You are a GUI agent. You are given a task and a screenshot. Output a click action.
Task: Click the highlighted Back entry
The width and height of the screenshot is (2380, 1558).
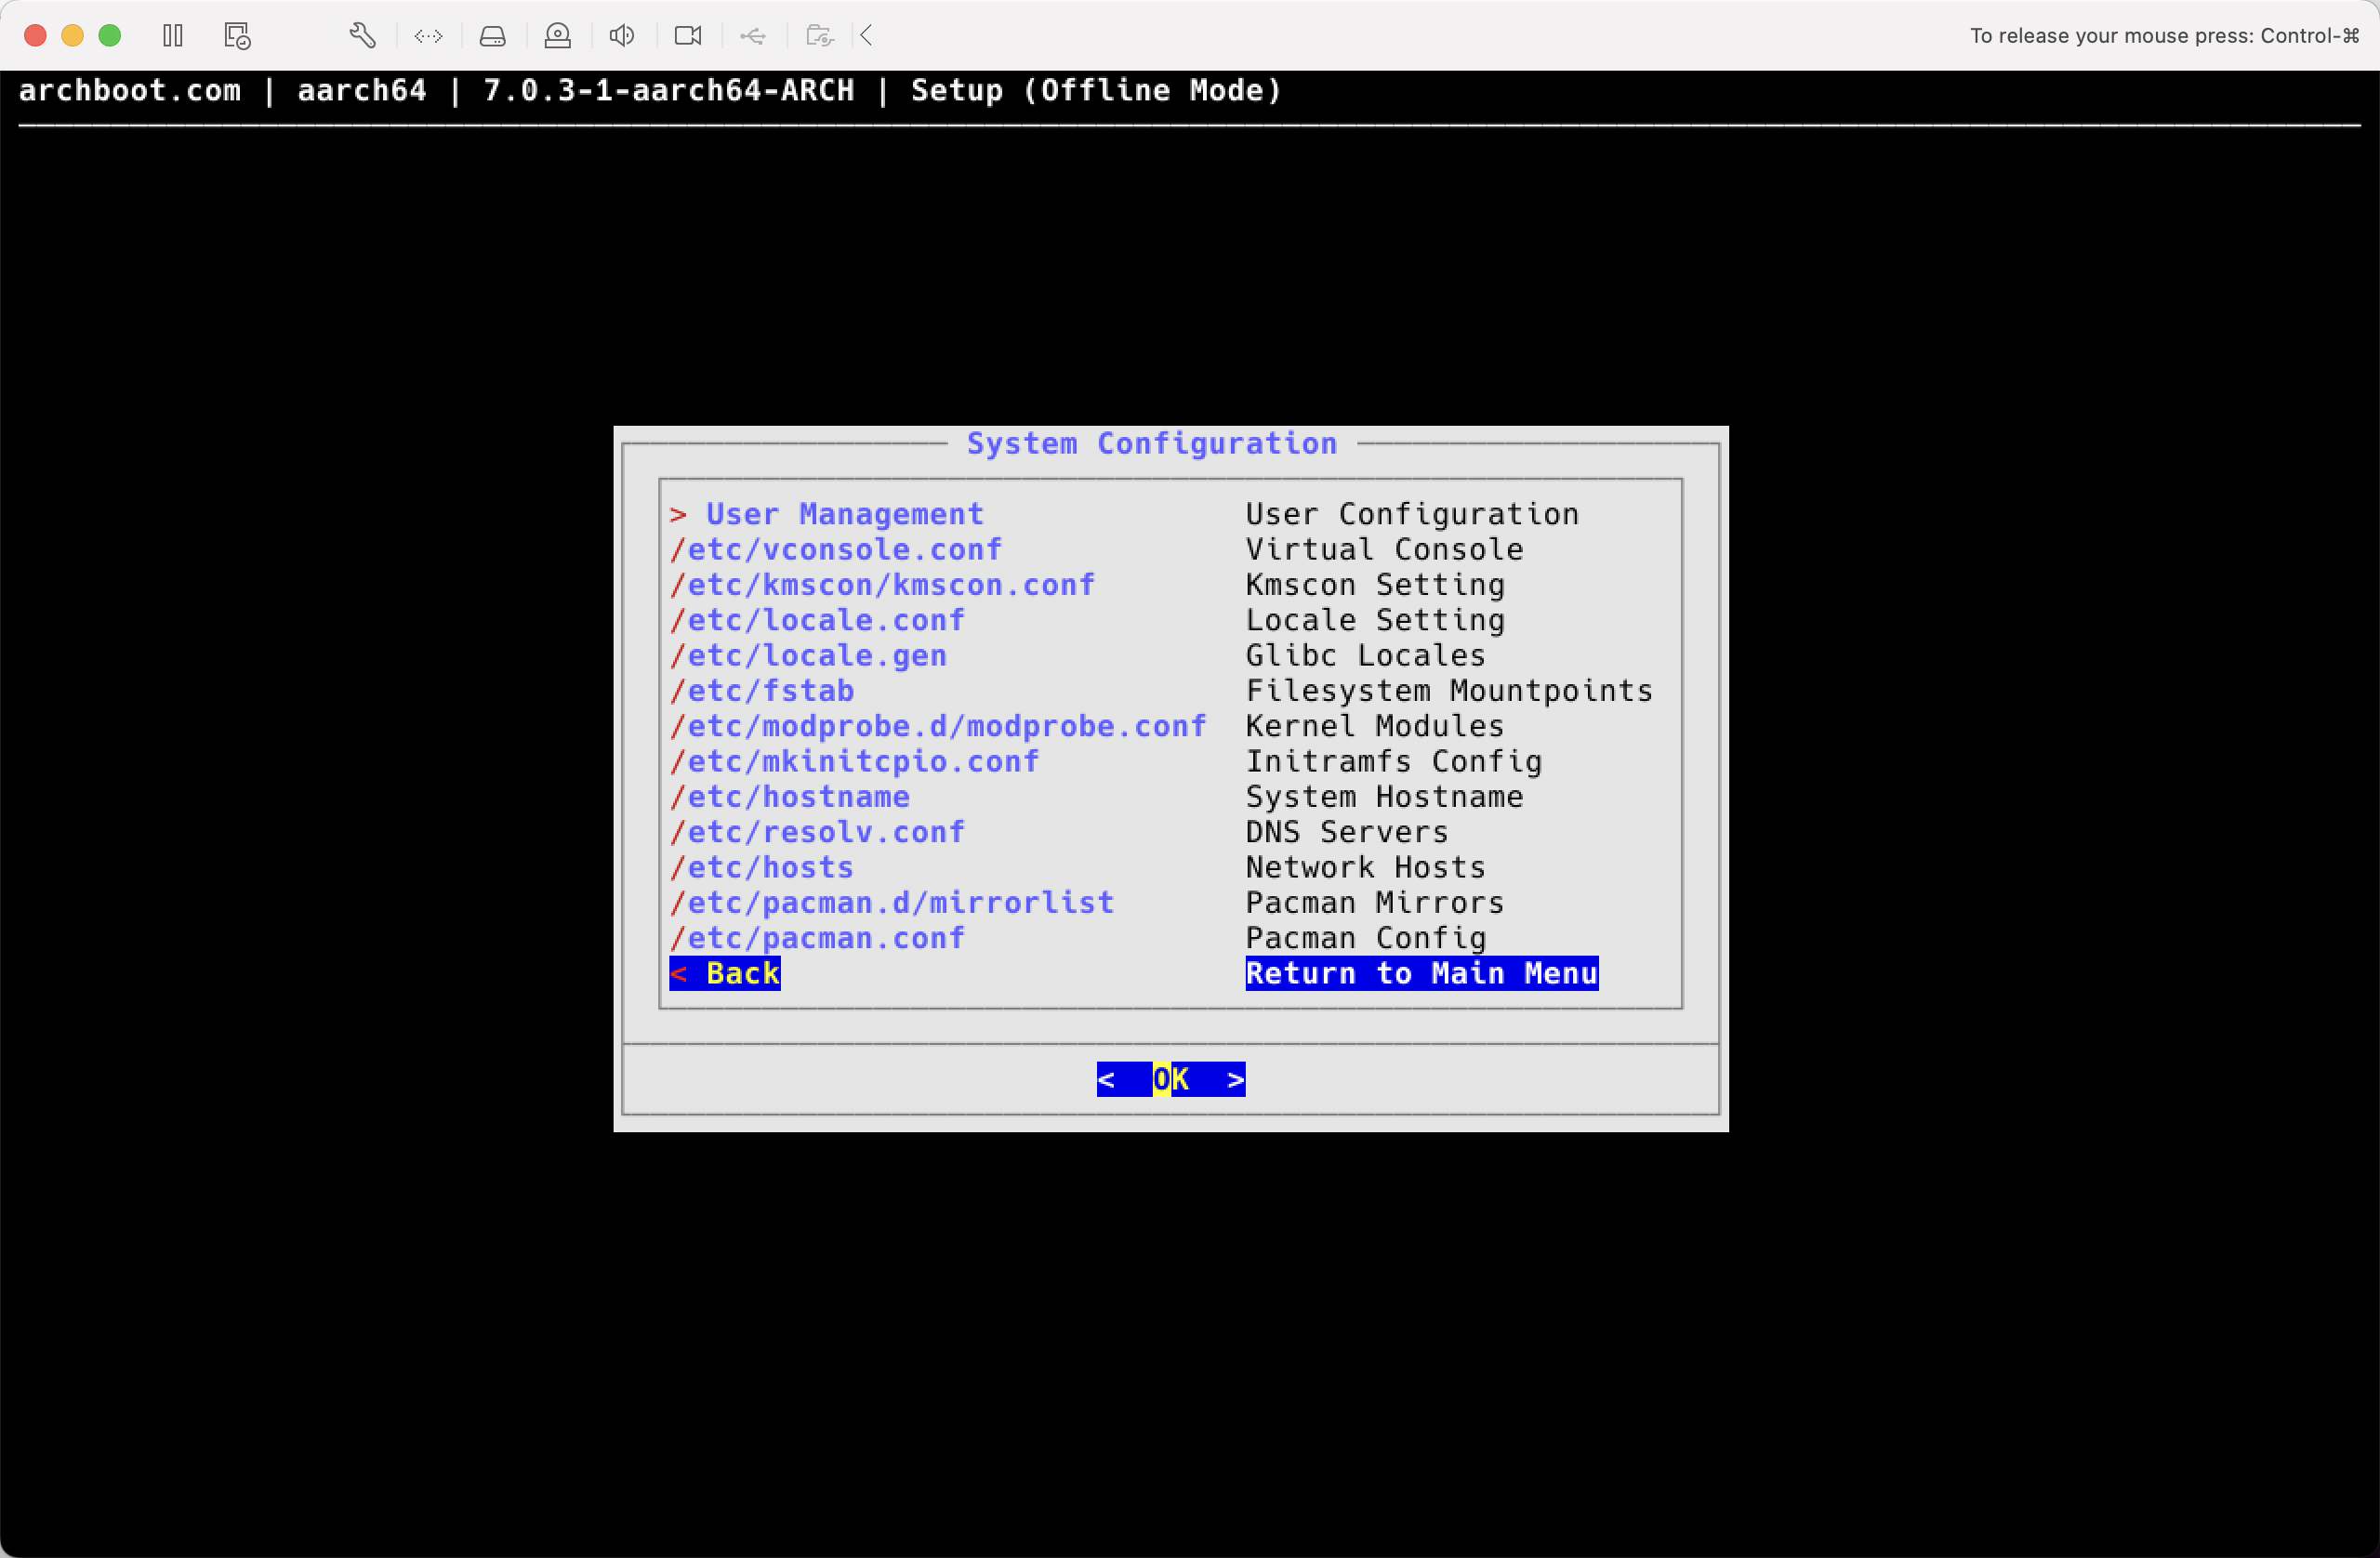1134,974
